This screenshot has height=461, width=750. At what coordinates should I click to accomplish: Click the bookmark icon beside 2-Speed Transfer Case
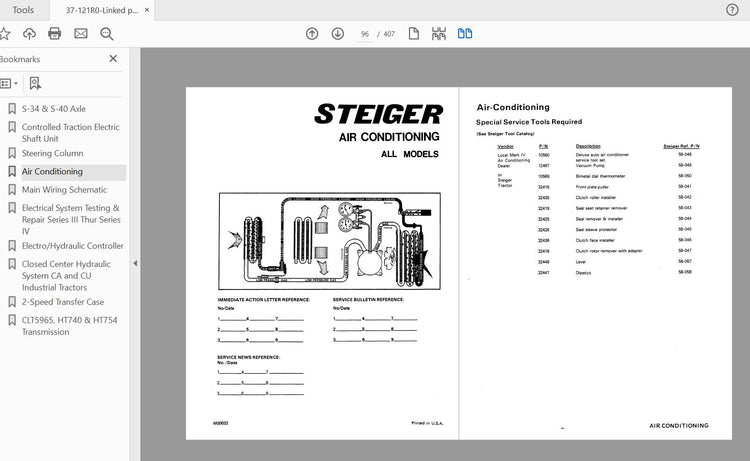[12, 302]
